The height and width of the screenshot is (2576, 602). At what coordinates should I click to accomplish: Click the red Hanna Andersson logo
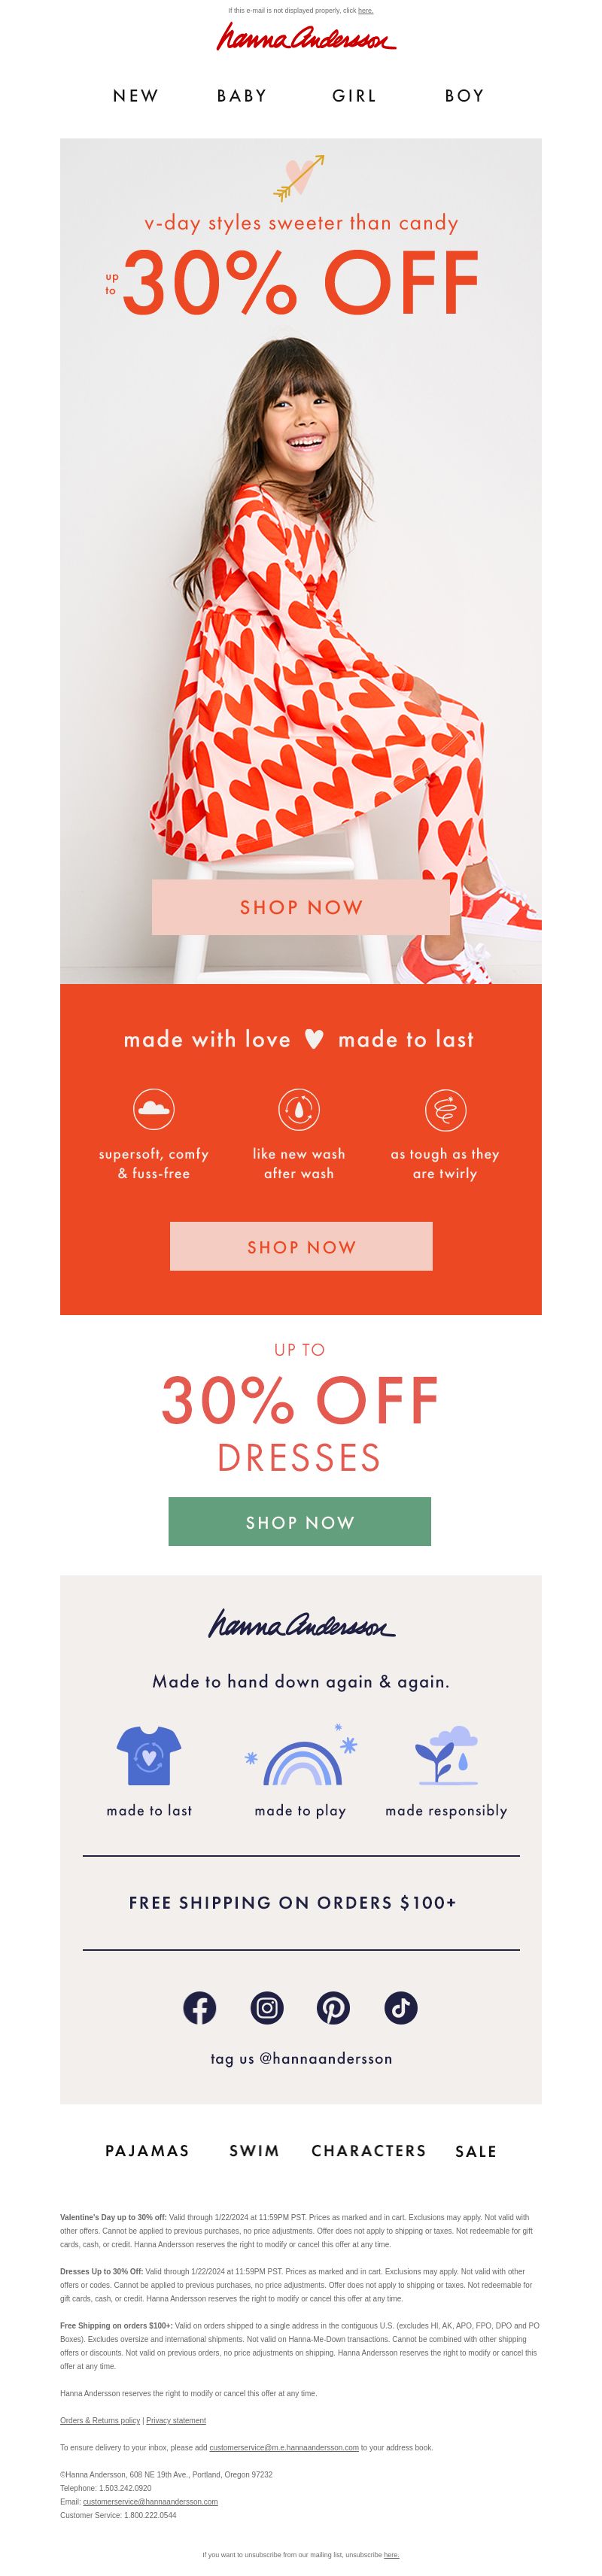click(306, 38)
